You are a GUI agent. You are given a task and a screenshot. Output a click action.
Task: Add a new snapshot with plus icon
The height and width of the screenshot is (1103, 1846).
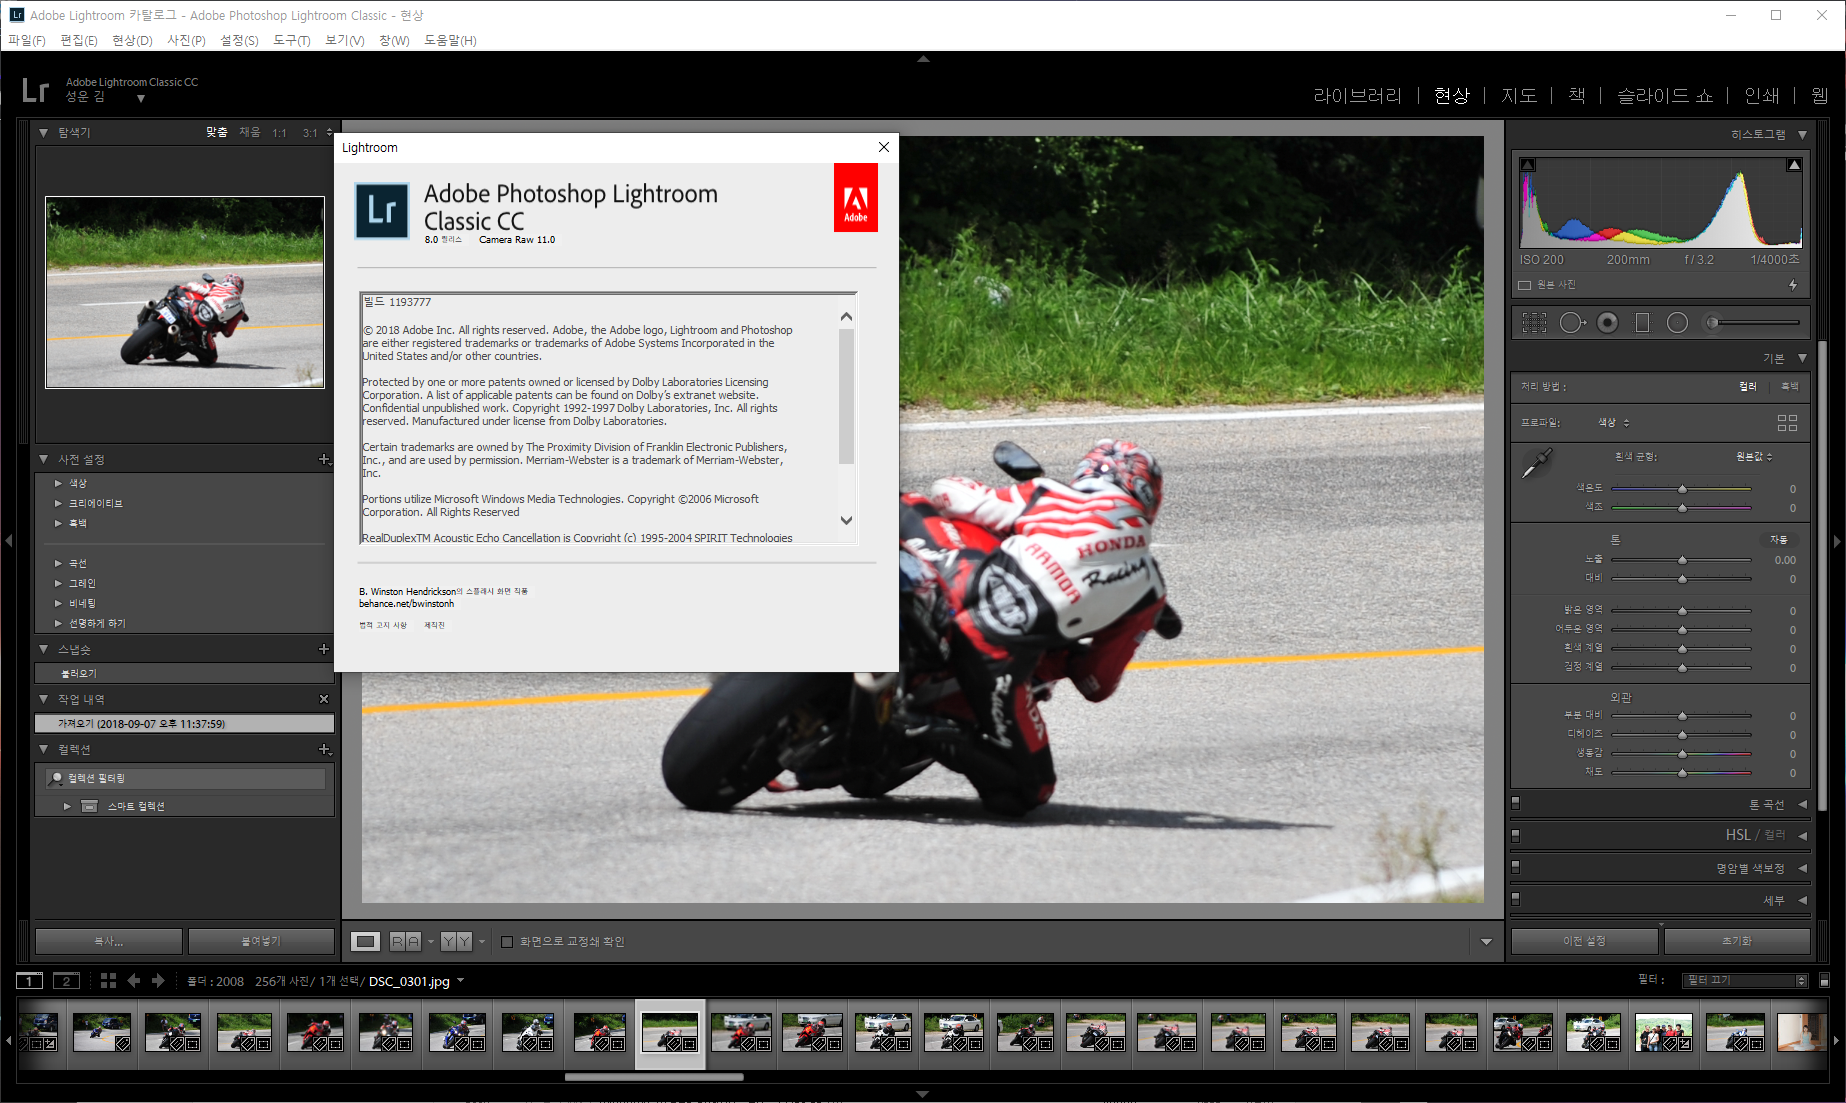click(x=324, y=649)
